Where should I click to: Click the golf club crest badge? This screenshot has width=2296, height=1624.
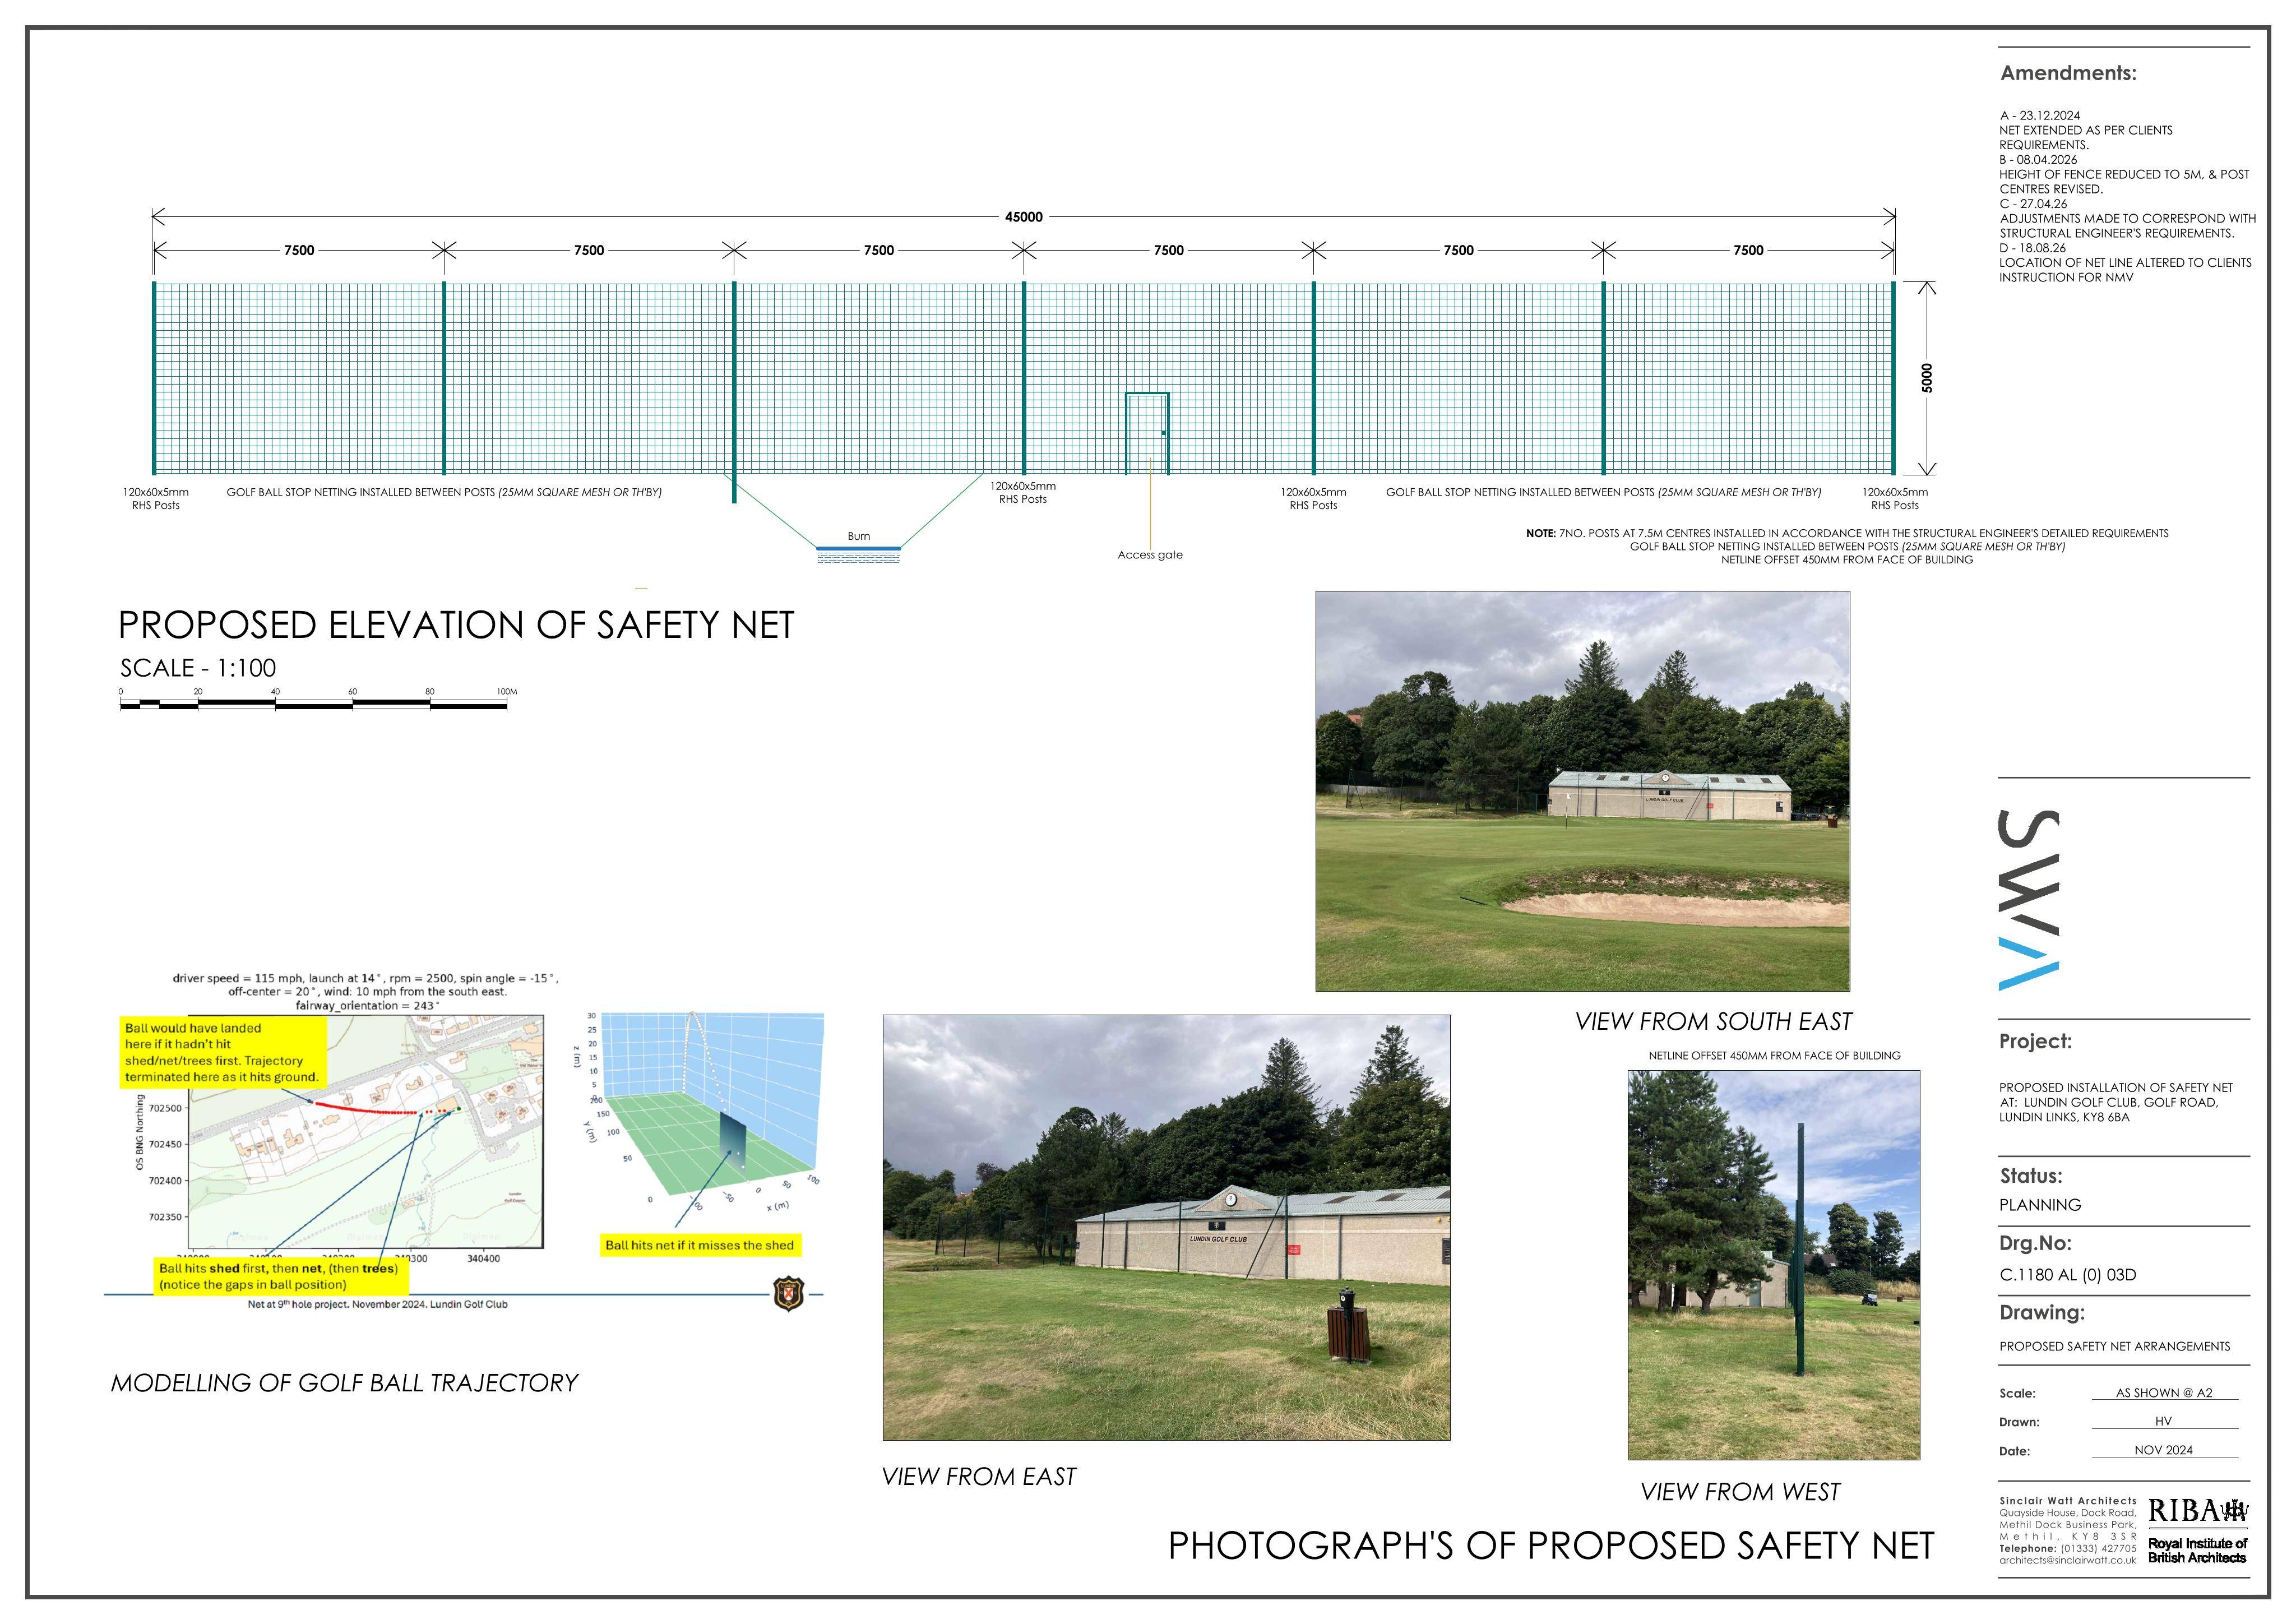(x=789, y=1293)
